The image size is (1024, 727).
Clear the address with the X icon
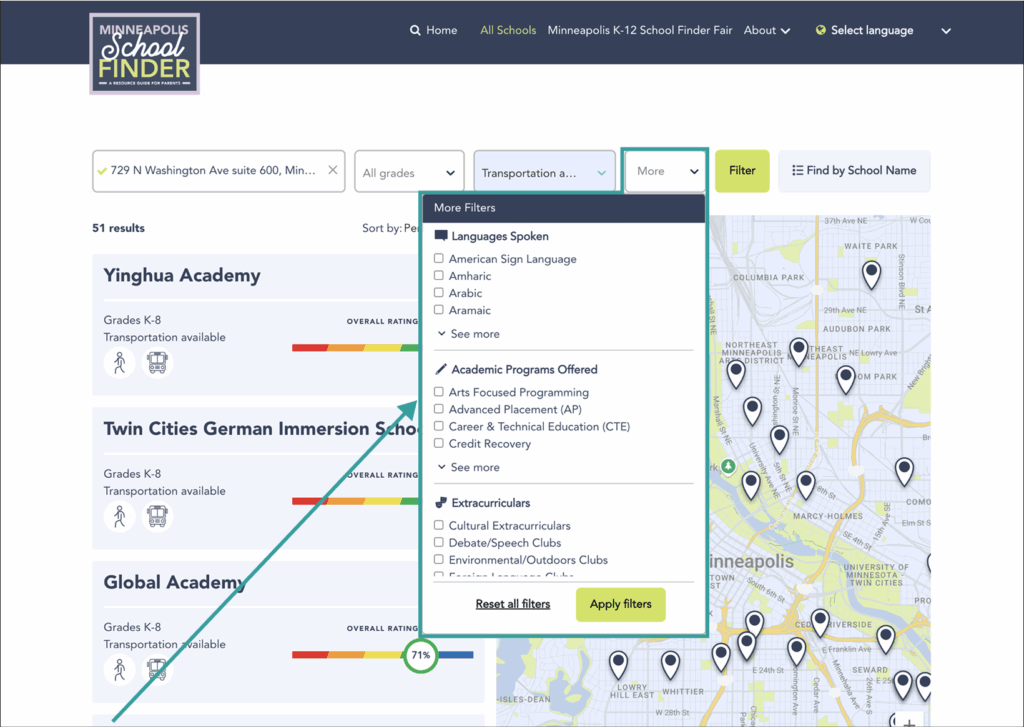point(333,170)
